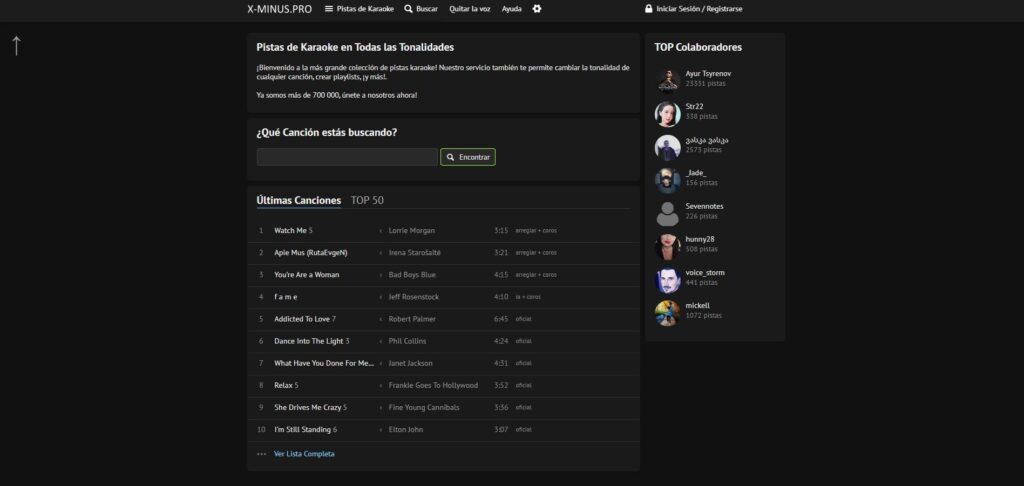Open voice_storm avatar picture
Image resolution: width=1024 pixels, height=486 pixels.
[x=667, y=280]
